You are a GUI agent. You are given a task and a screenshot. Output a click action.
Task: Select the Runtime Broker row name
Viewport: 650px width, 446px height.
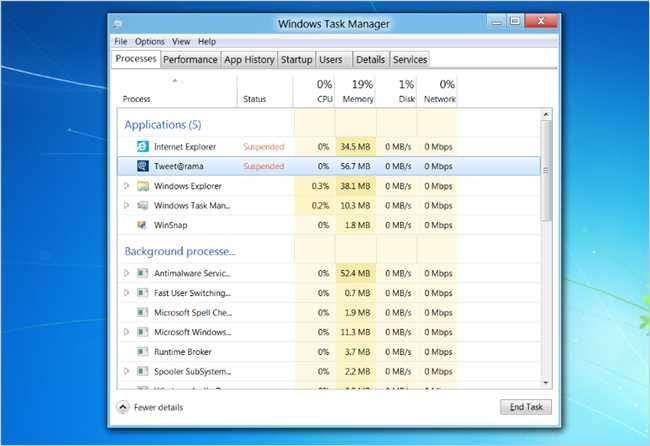point(182,352)
